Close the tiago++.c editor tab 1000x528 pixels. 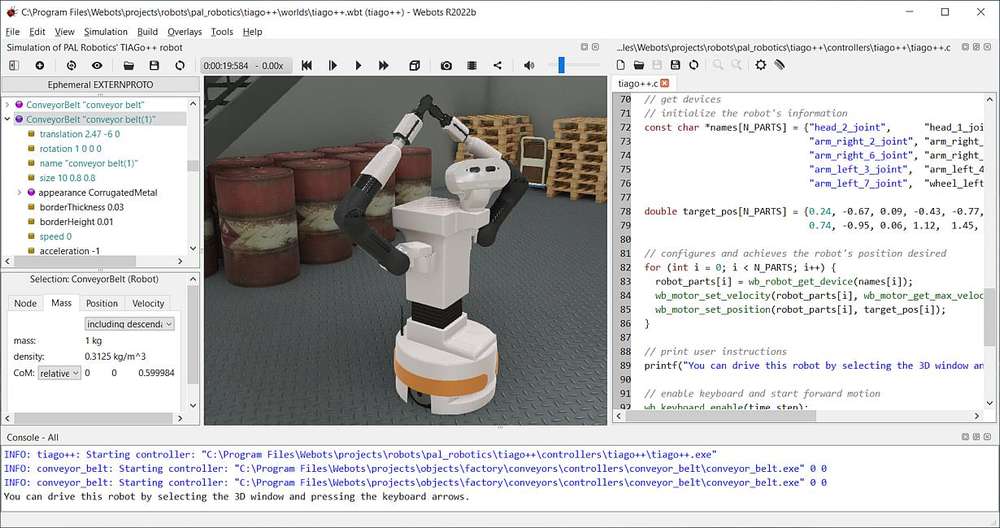(665, 84)
